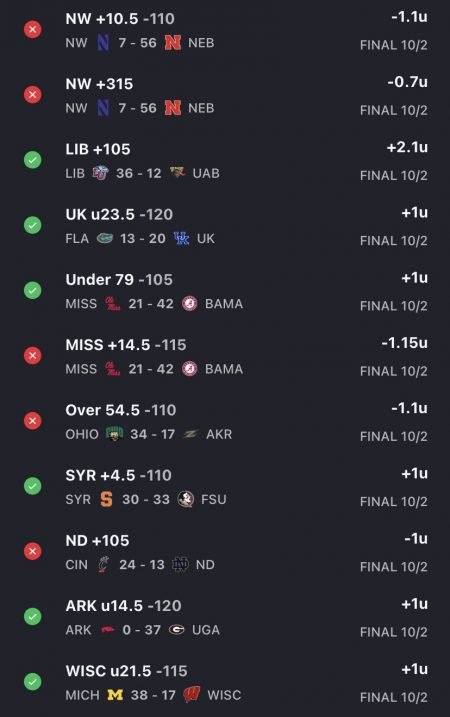Click the red X icon beside Over 54.5
Image resolution: width=450 pixels, height=717 pixels.
32,421
